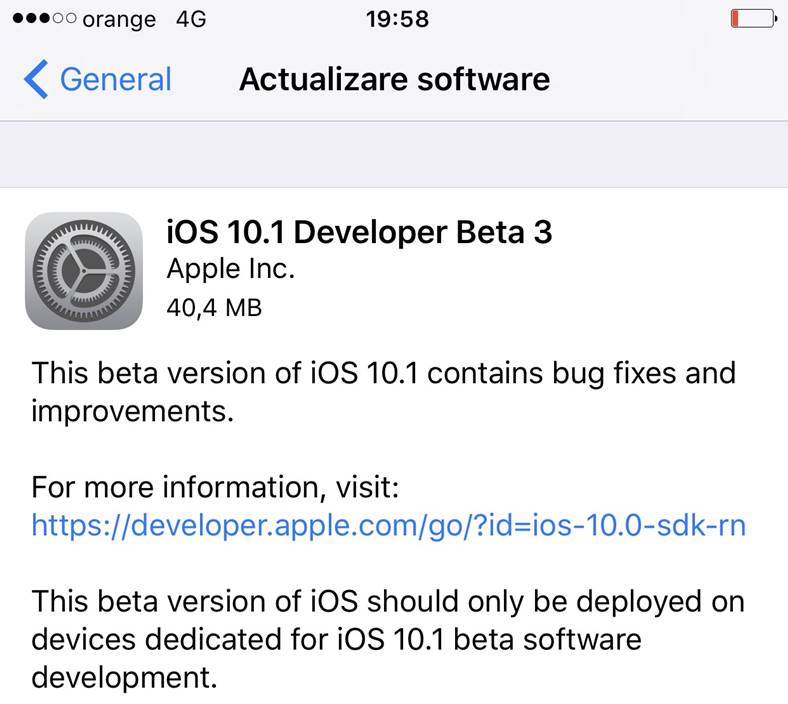788x704 pixels.
Task: Tap the back chevron arrow
Action: (35, 79)
